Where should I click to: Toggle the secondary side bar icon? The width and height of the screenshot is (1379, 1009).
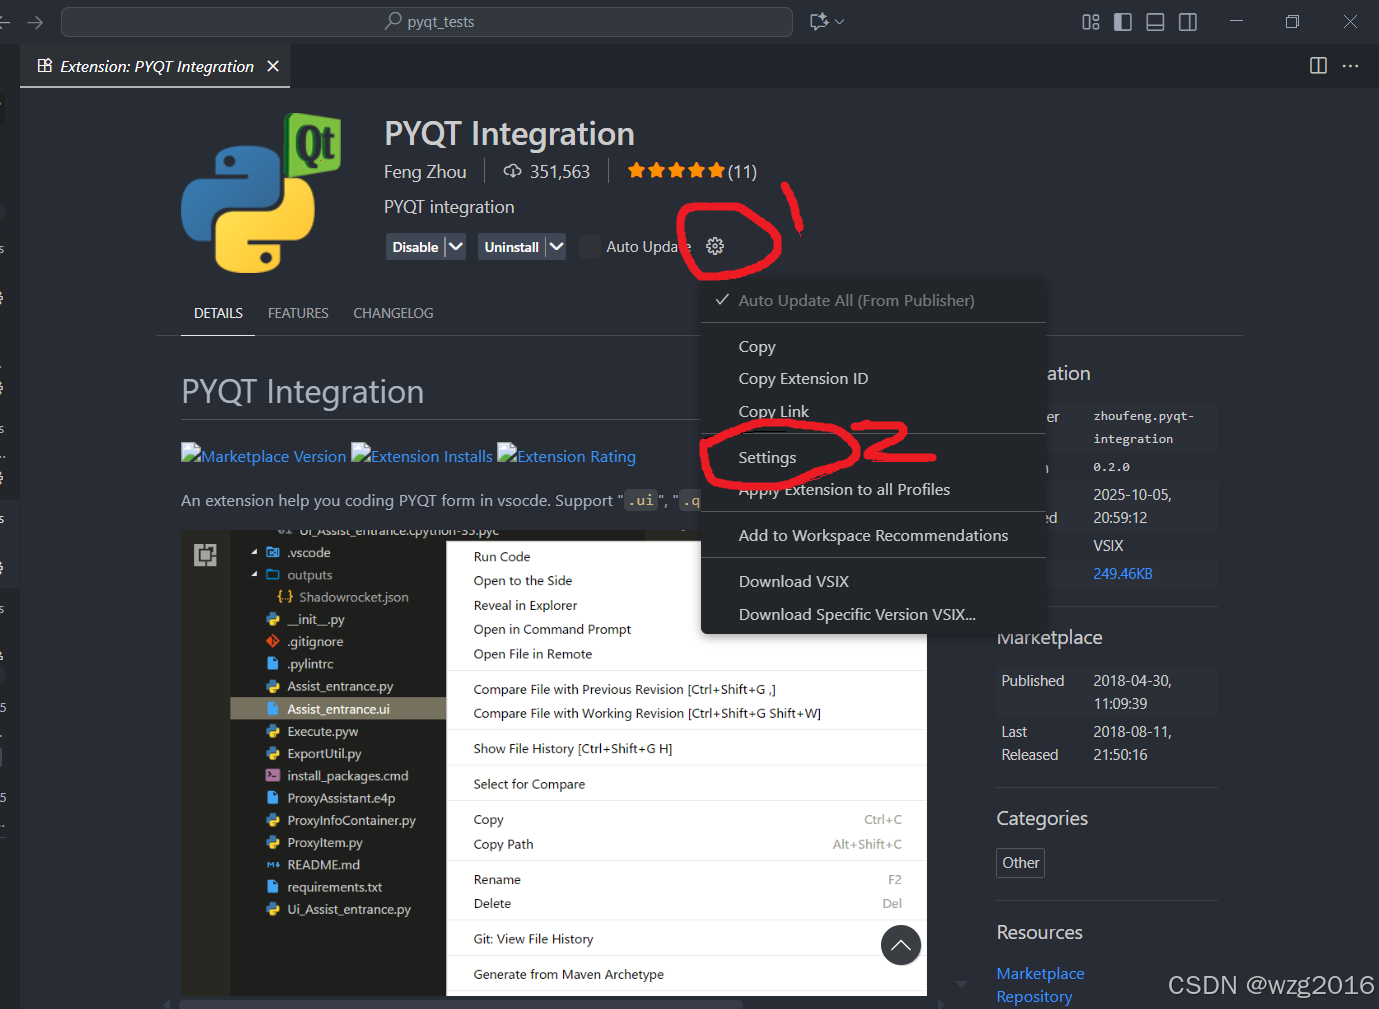(x=1188, y=22)
